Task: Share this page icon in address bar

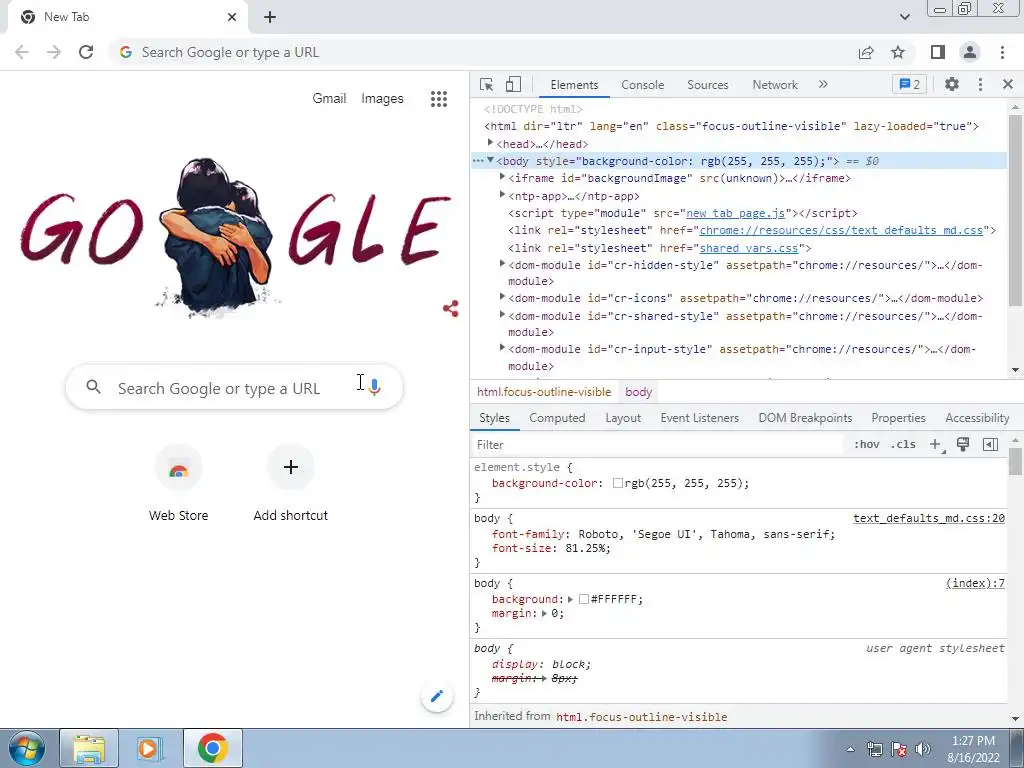Action: coord(866,52)
